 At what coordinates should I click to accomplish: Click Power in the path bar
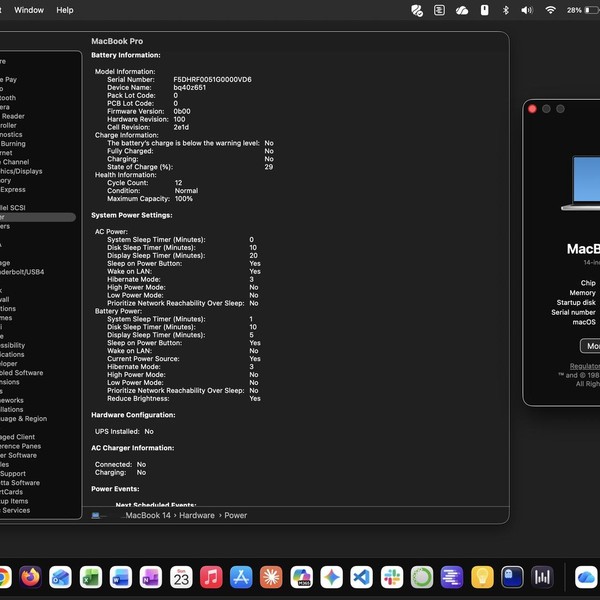click(235, 515)
